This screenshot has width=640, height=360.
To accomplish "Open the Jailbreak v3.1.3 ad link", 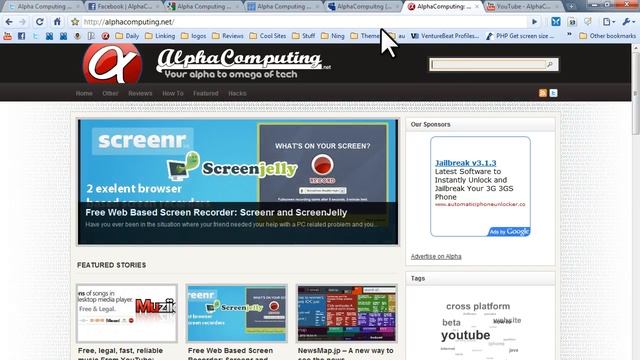I will click(x=465, y=163).
